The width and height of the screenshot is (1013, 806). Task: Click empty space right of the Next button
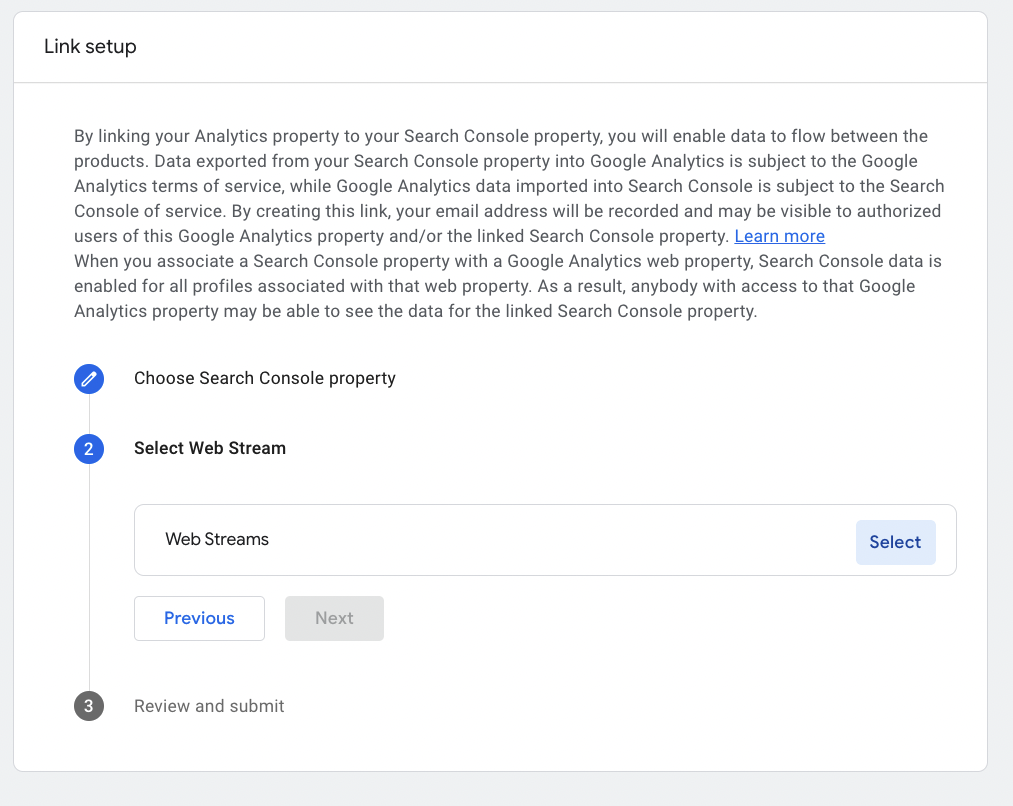pos(650,619)
